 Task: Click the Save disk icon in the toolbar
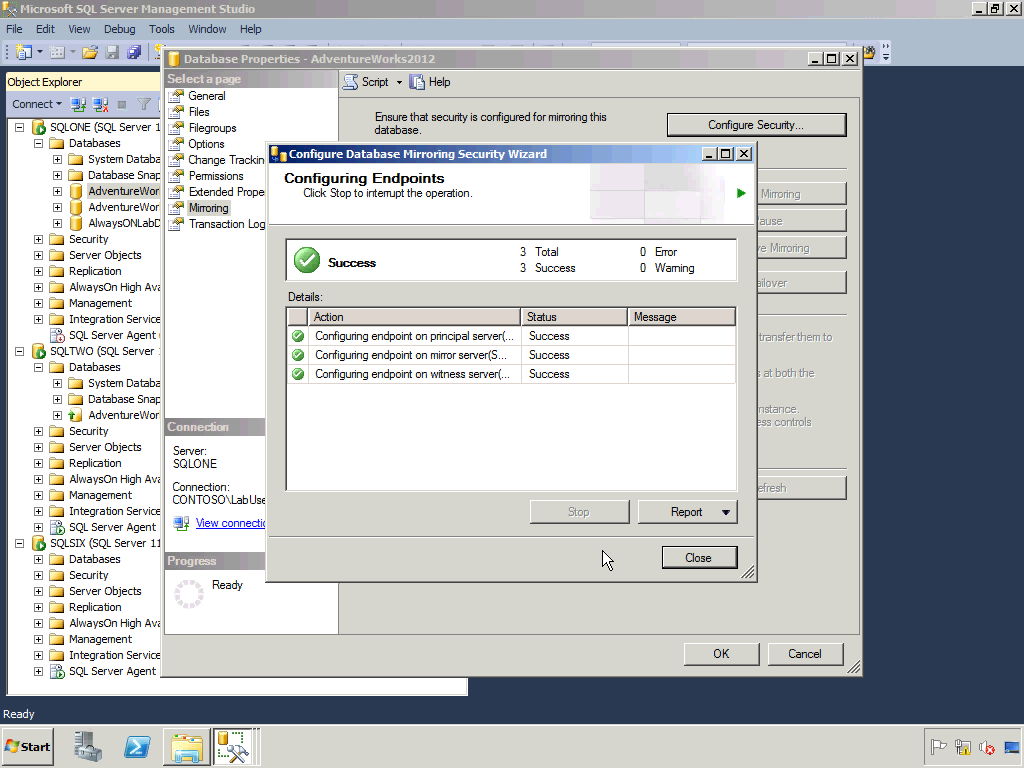112,52
